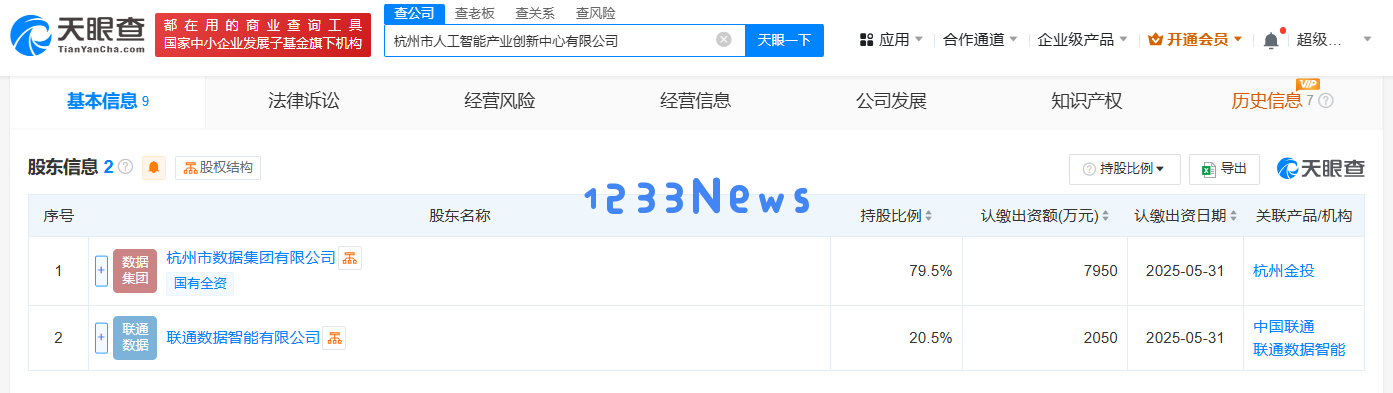Click the 联通数据 company logo thumbnail

click(135, 338)
